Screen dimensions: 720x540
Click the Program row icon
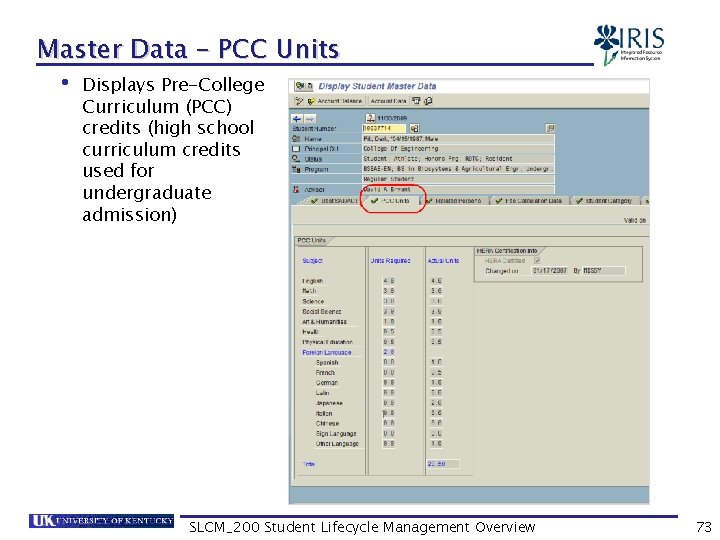pos(296,169)
